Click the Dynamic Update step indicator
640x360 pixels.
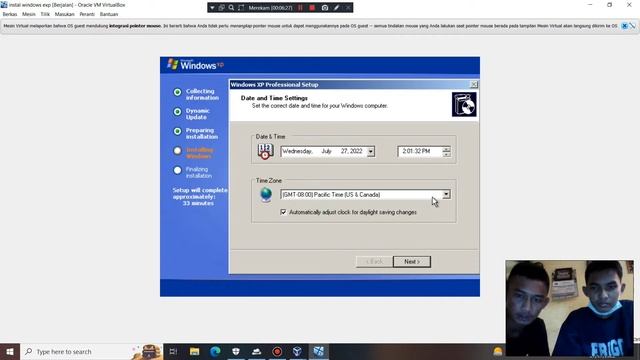[177, 111]
